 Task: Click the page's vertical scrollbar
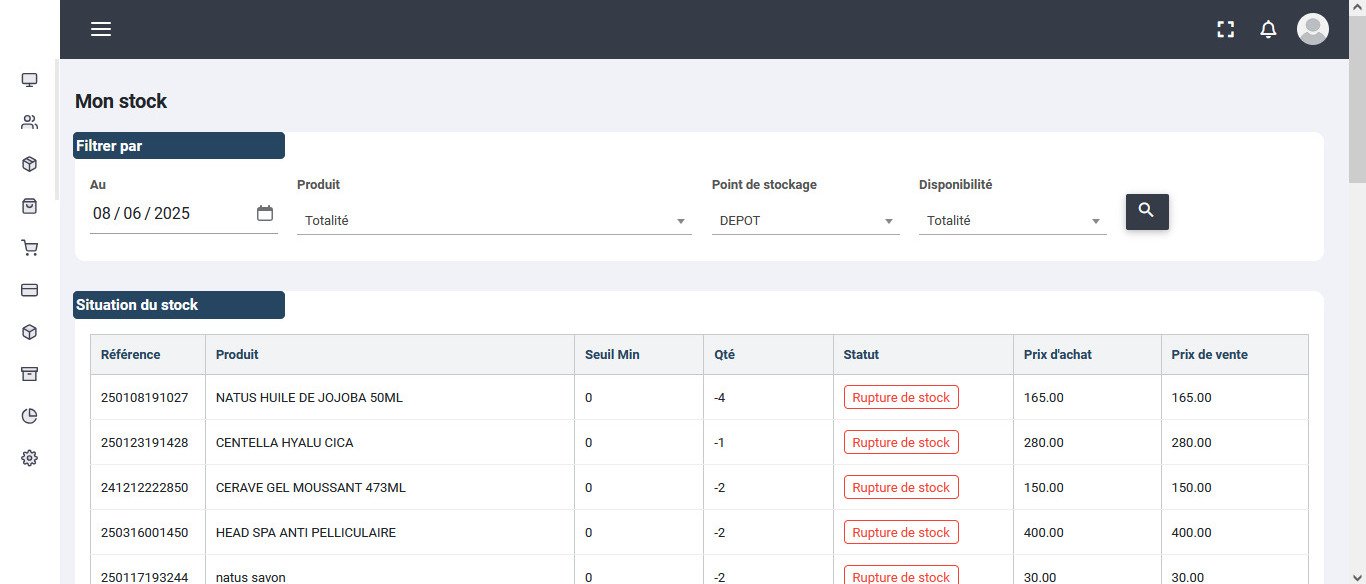tap(1357, 120)
